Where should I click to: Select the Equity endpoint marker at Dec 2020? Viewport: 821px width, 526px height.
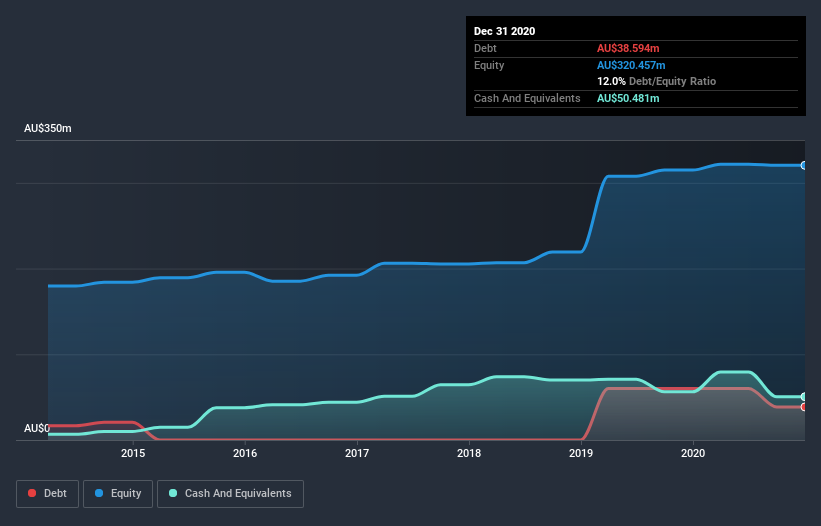pyautogui.click(x=804, y=165)
